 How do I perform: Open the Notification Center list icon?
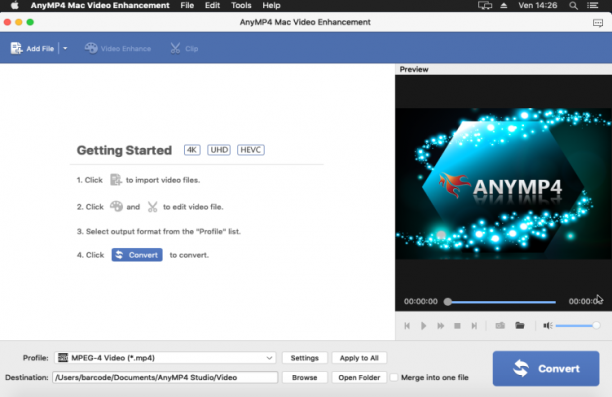coord(592,5)
